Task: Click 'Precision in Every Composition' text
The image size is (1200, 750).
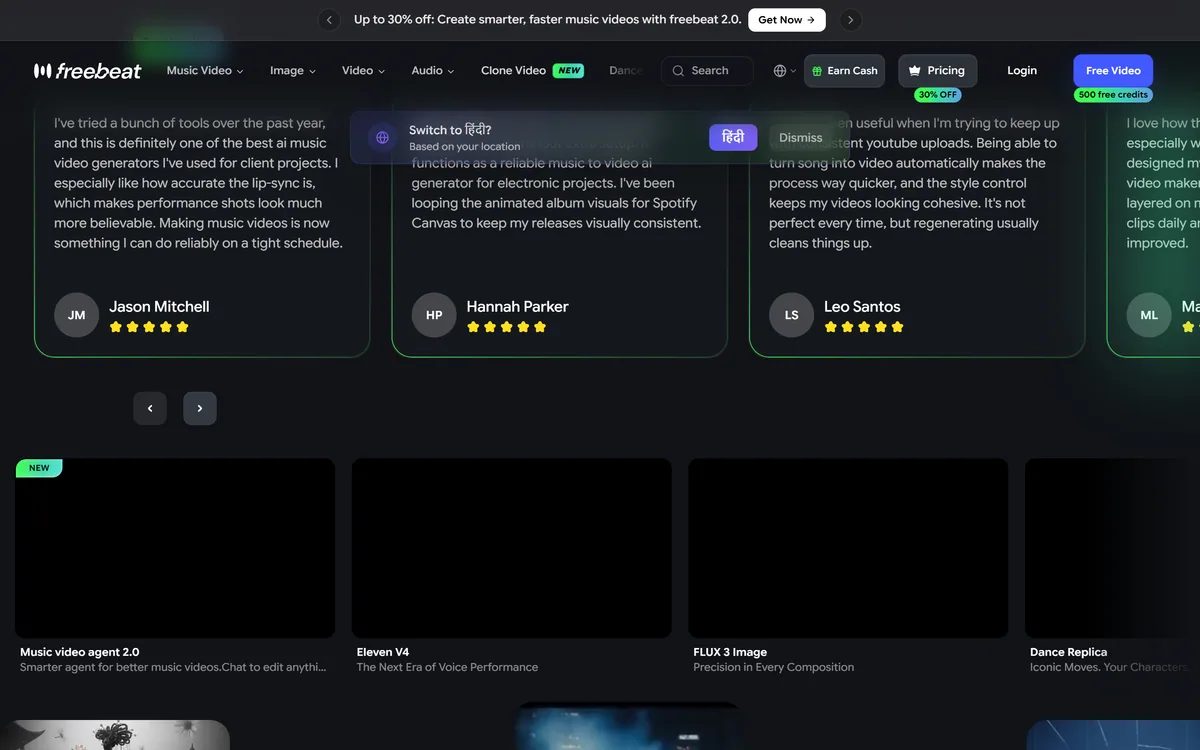Action: (x=774, y=667)
